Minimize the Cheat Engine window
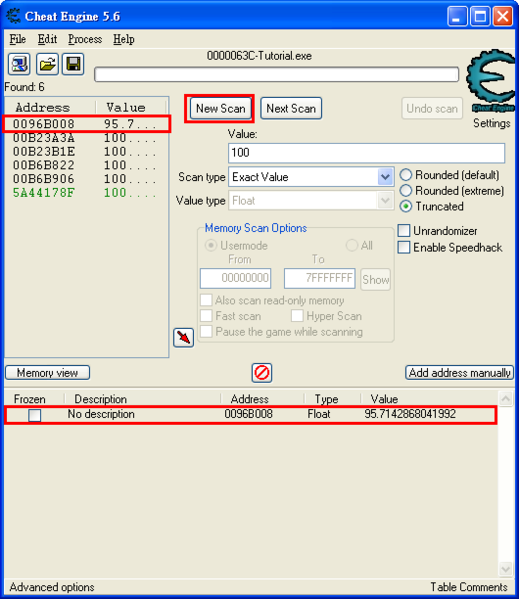This screenshot has height=599, width=519. (x=457, y=16)
